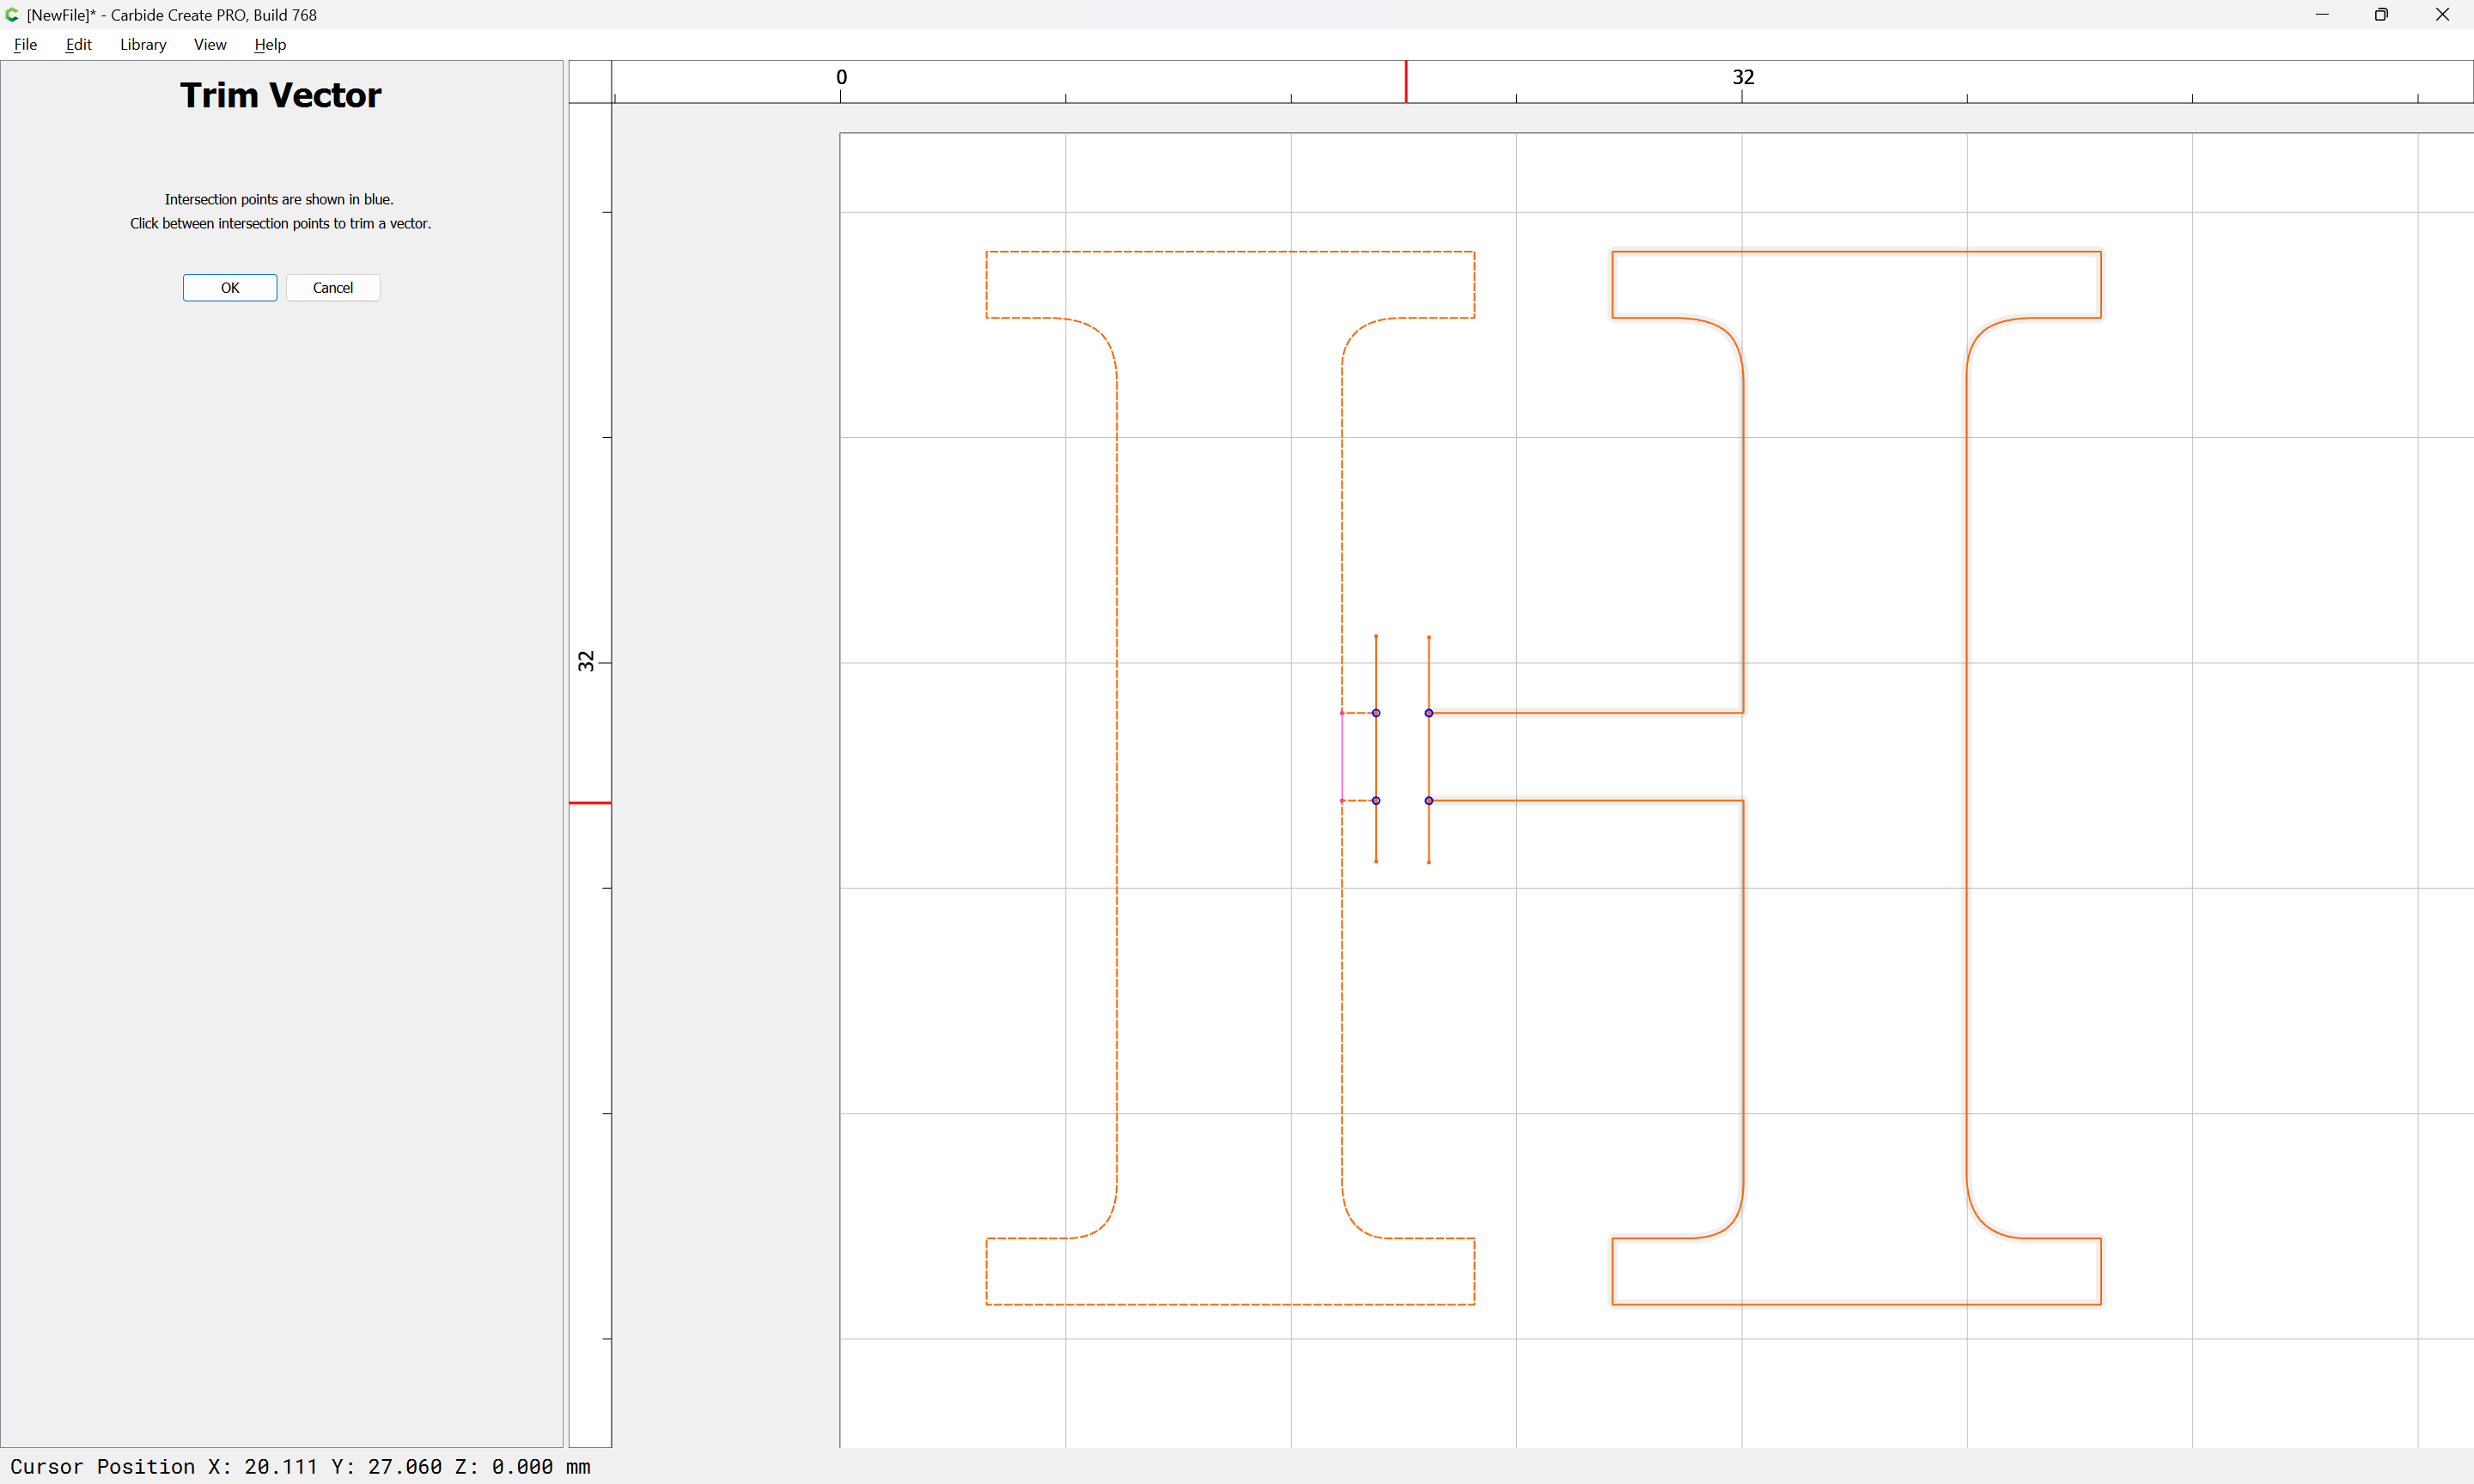Click 'Click between intersection points' instruction text
2474x1484 pixels.
click(280, 223)
